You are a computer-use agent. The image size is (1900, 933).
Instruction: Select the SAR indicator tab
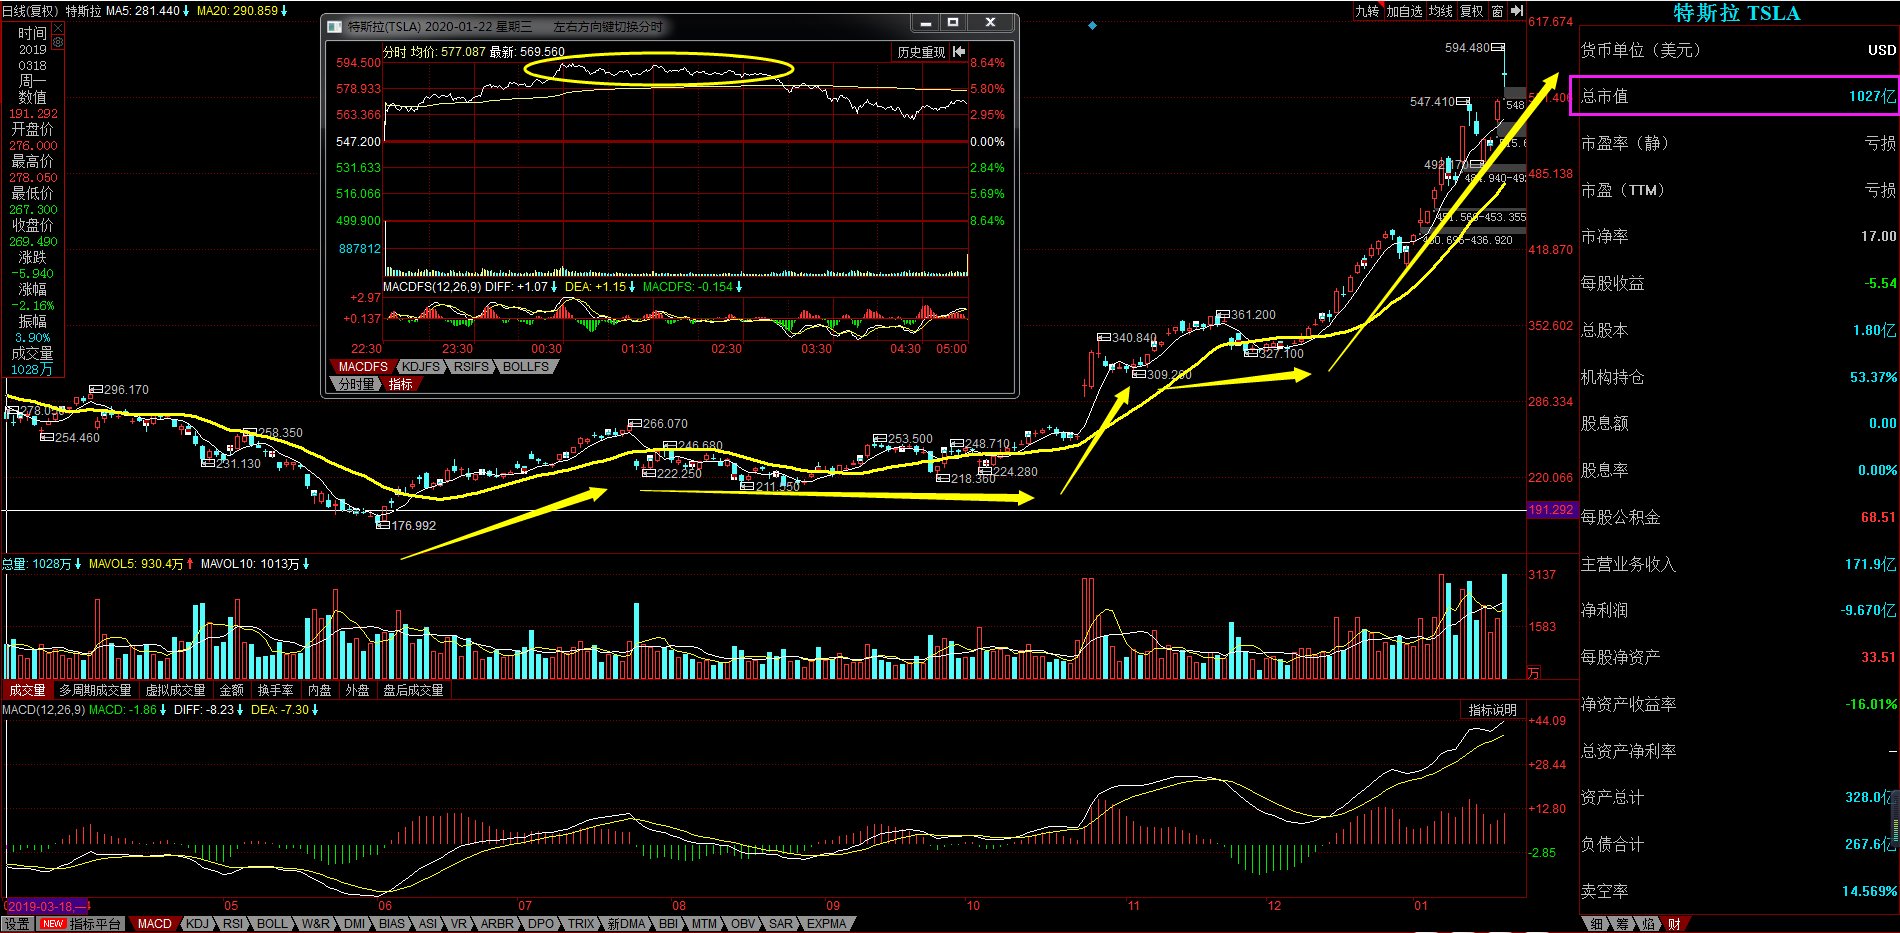[781, 924]
